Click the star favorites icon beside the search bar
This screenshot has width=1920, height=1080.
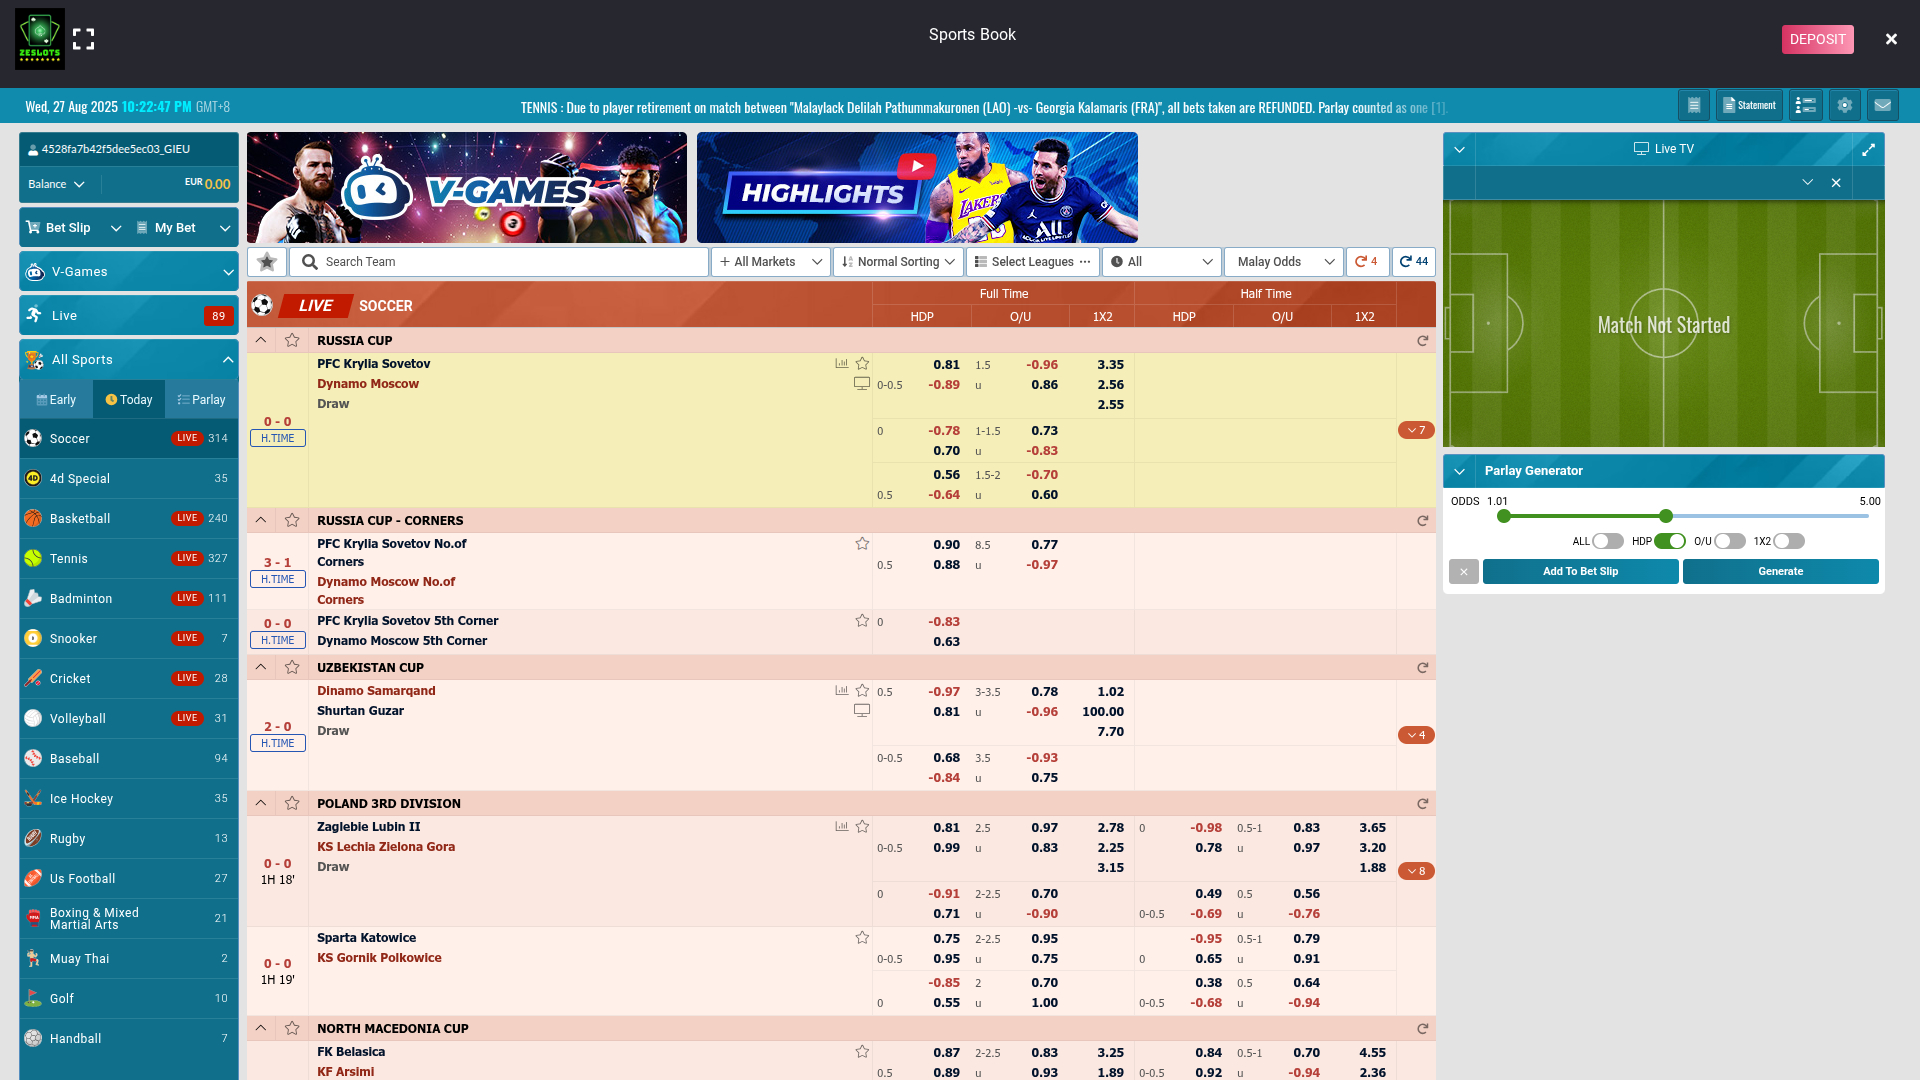(x=266, y=262)
